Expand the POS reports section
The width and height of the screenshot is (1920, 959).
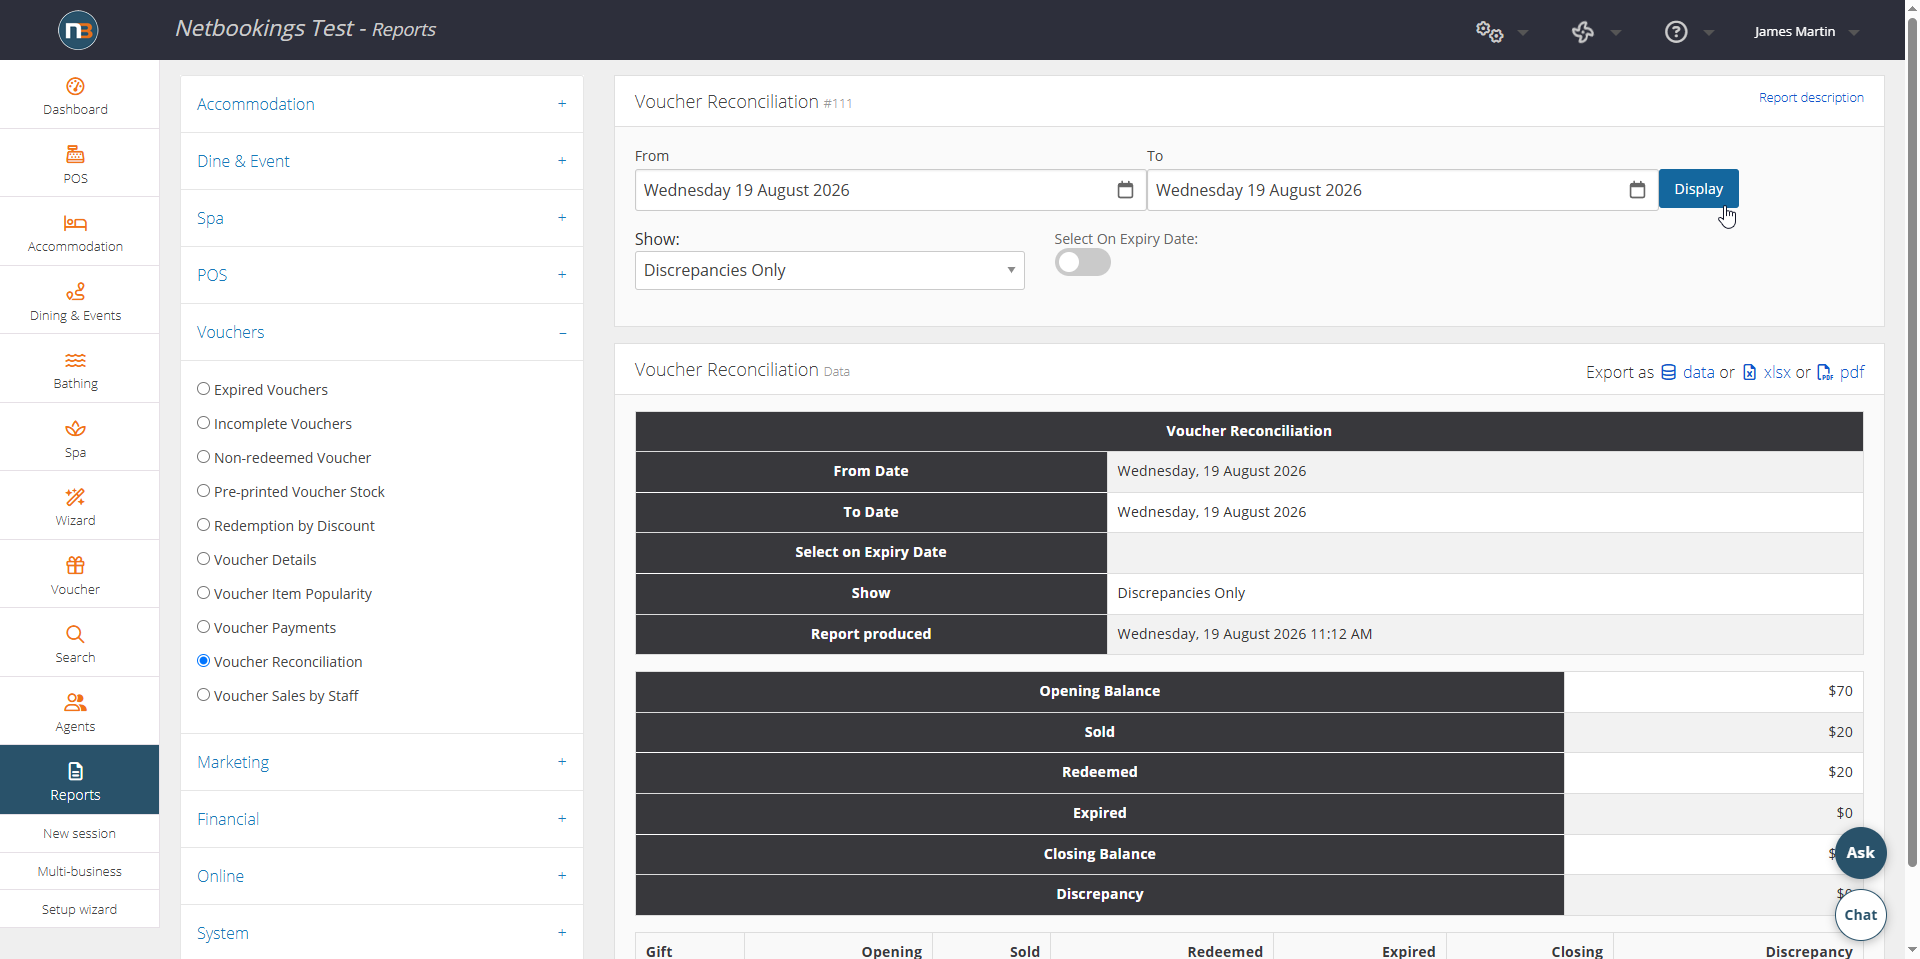[x=382, y=275]
